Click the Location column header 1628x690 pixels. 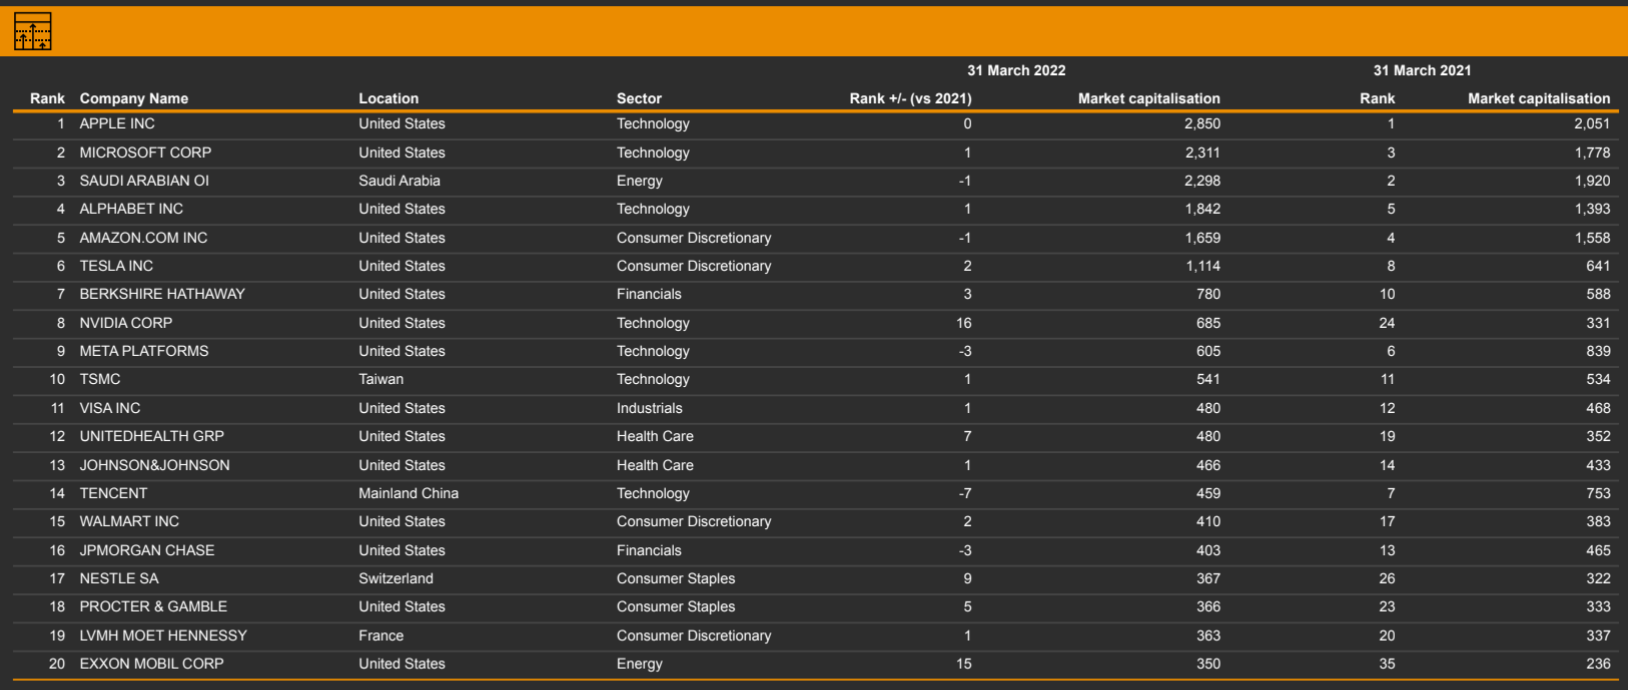[x=388, y=98]
